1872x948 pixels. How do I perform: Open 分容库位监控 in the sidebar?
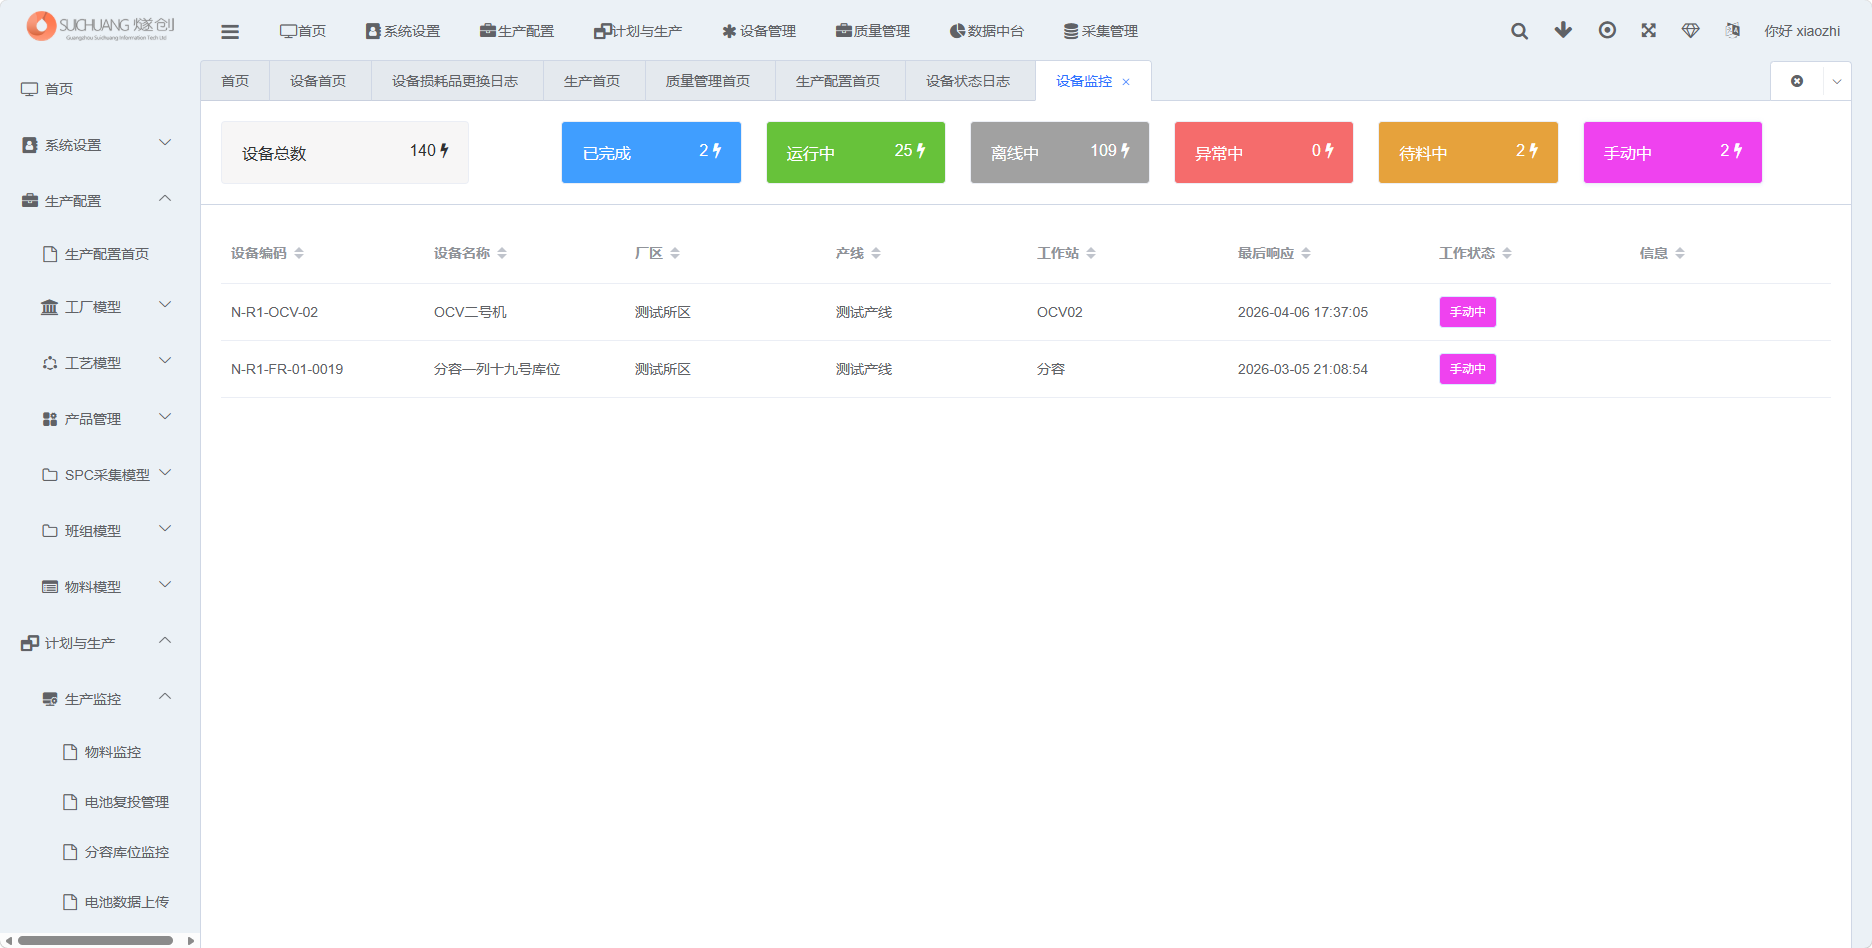point(100,852)
